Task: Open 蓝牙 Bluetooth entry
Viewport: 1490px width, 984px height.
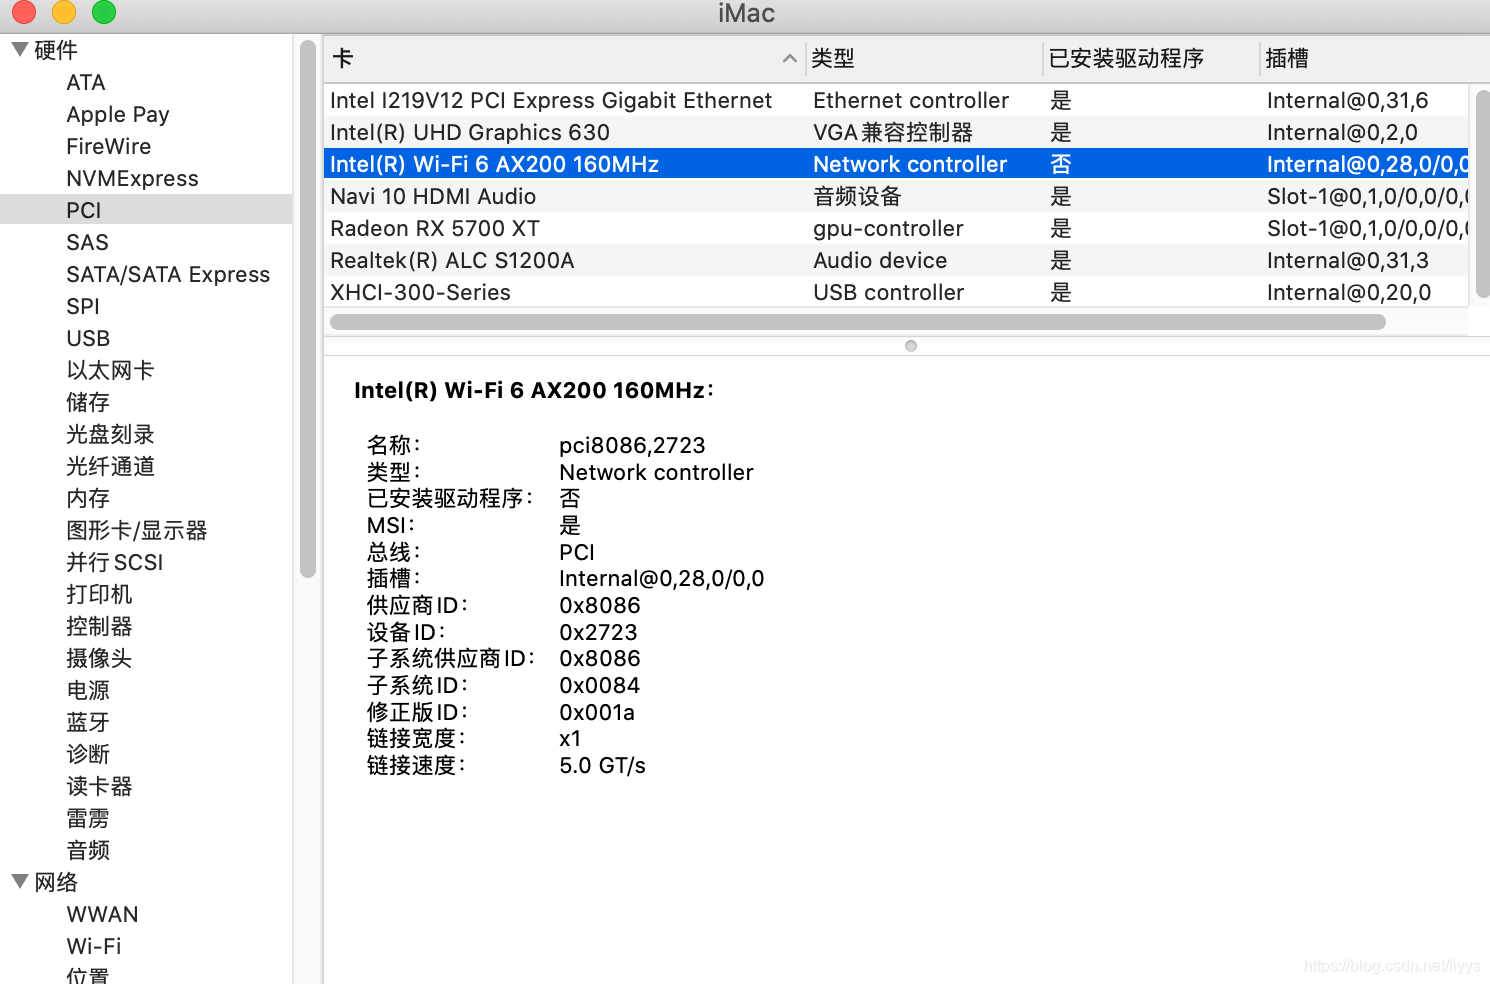Action: [x=88, y=722]
